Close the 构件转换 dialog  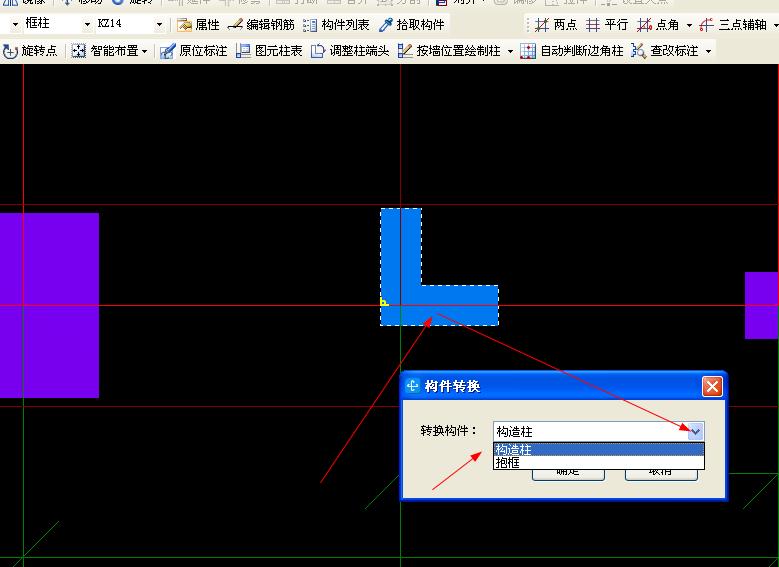pos(712,386)
